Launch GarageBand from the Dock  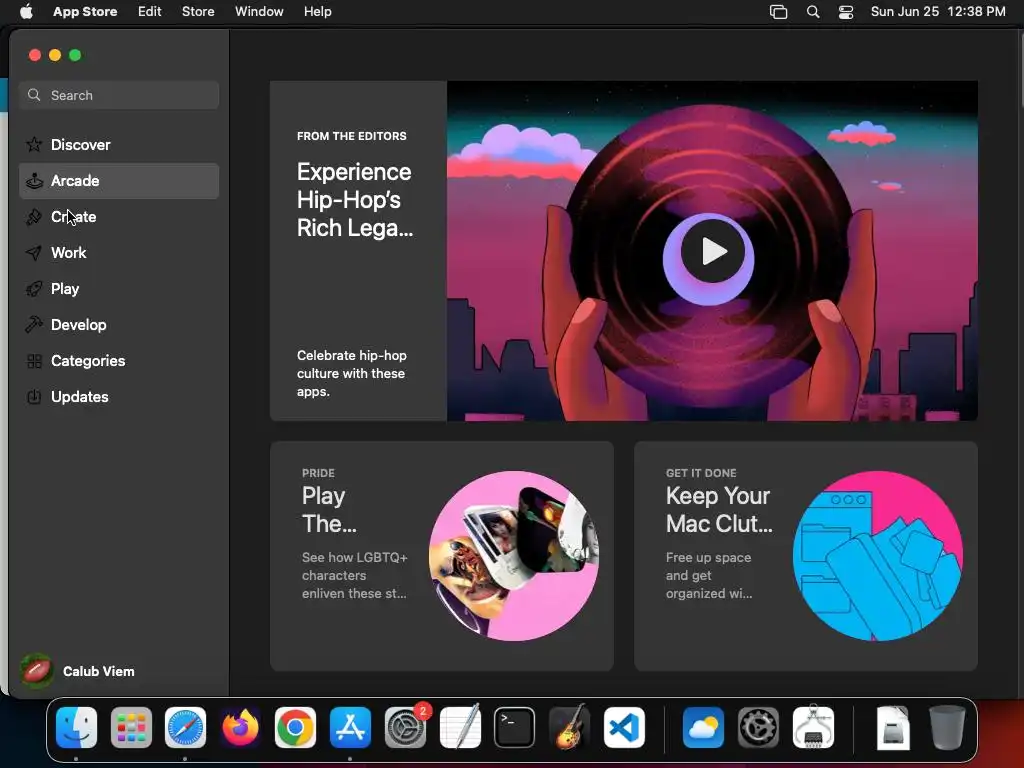click(569, 727)
